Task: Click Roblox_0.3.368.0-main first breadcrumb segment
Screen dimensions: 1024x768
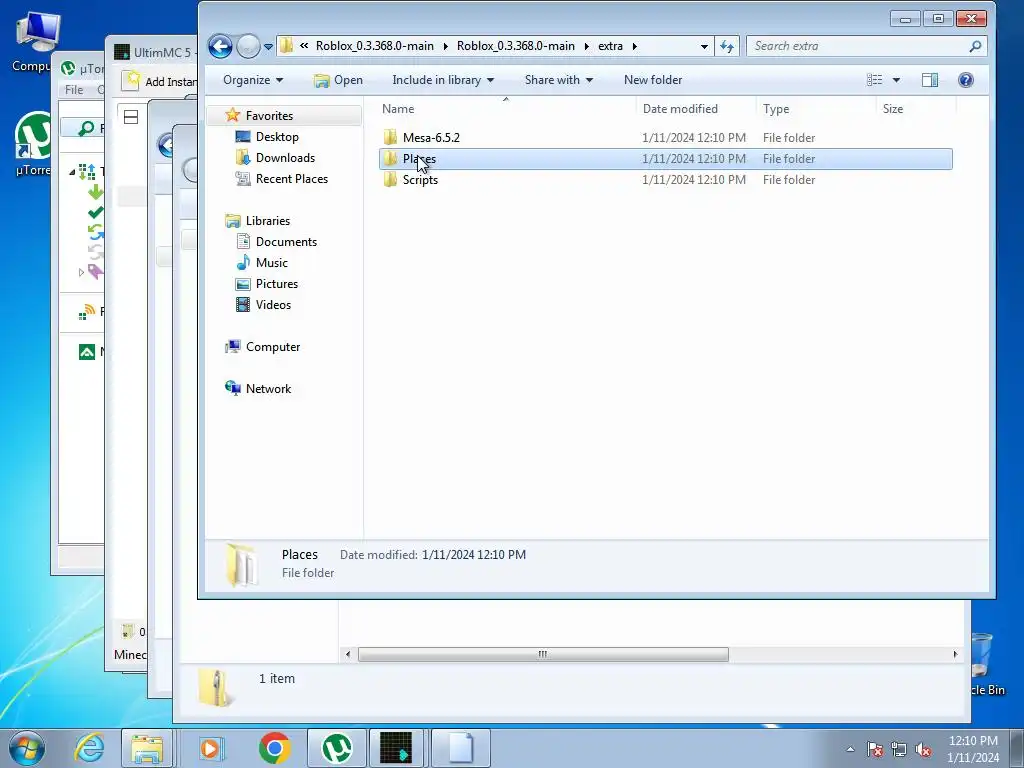Action: click(x=374, y=46)
